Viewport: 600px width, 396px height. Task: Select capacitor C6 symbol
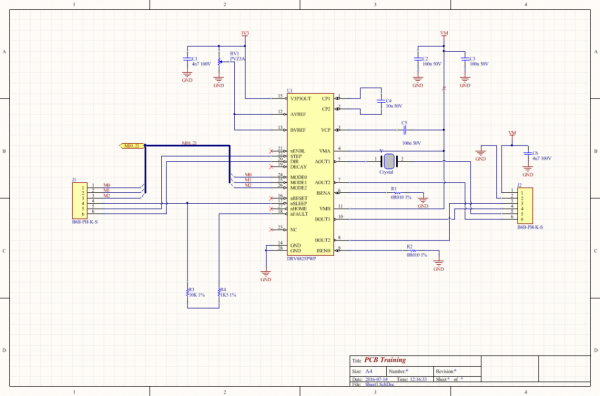tap(528, 153)
